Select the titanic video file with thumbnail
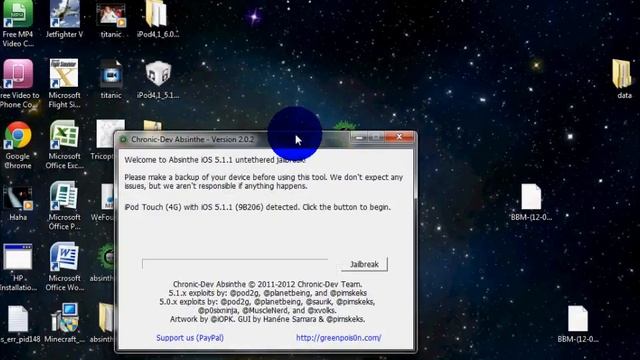Image resolution: width=640 pixels, height=360 pixels. (x=111, y=15)
